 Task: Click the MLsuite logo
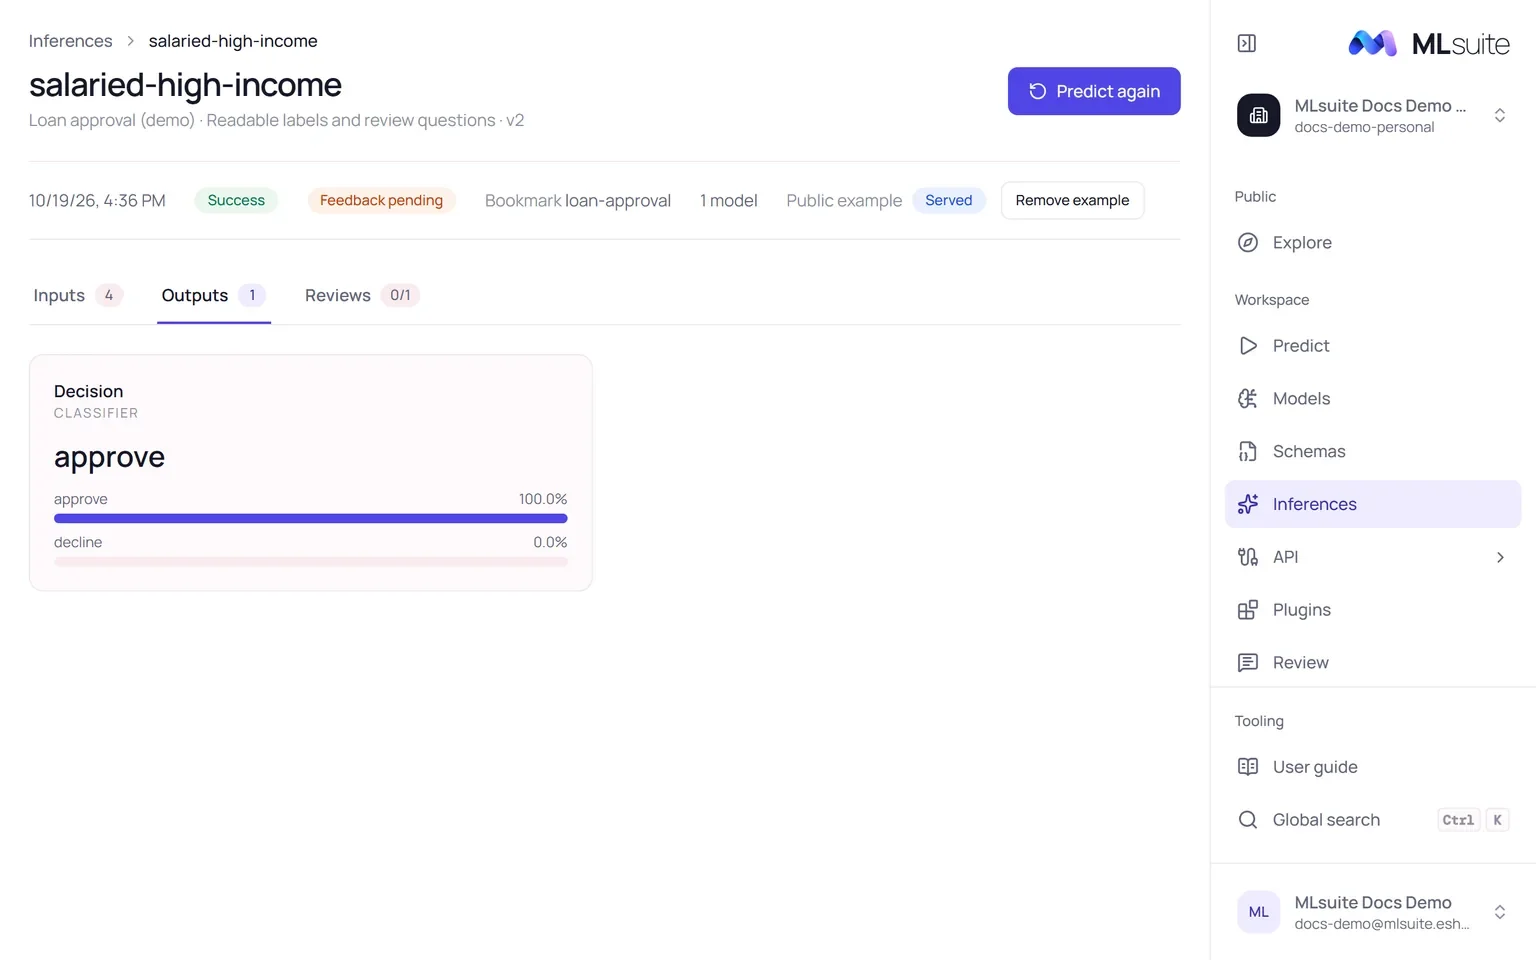click(x=1429, y=43)
